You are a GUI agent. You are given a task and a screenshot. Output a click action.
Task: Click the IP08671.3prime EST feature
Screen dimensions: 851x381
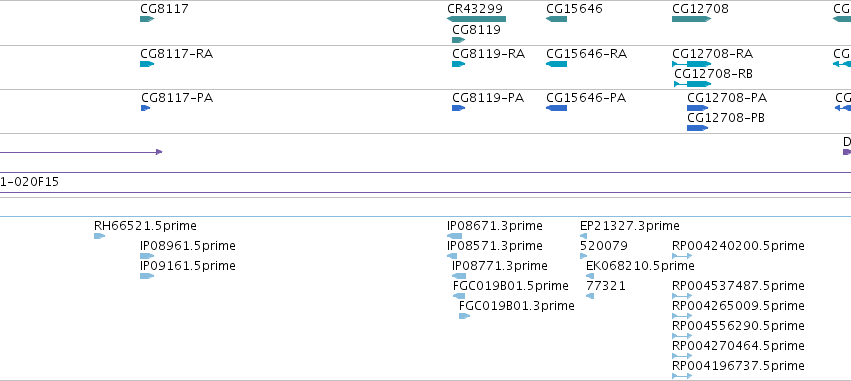tap(455, 236)
